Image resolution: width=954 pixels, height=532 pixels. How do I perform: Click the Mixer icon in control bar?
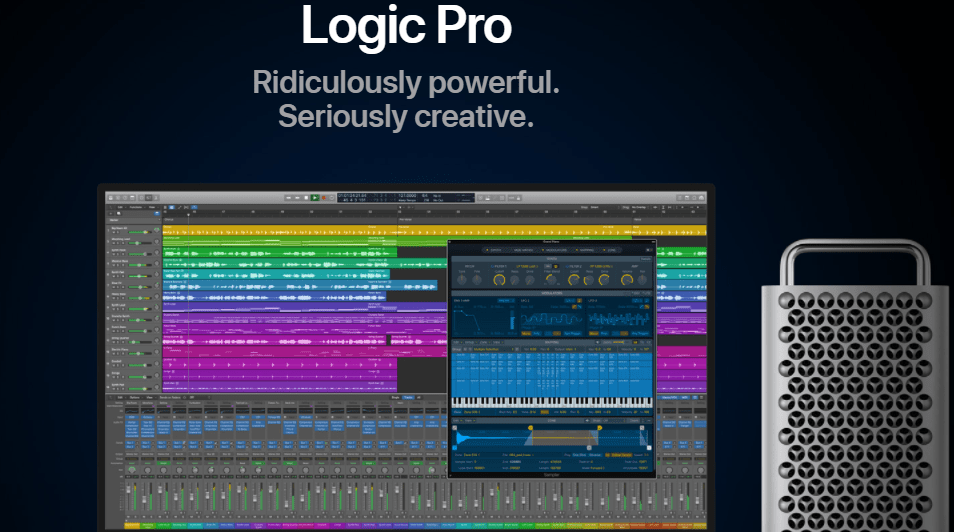click(x=149, y=198)
